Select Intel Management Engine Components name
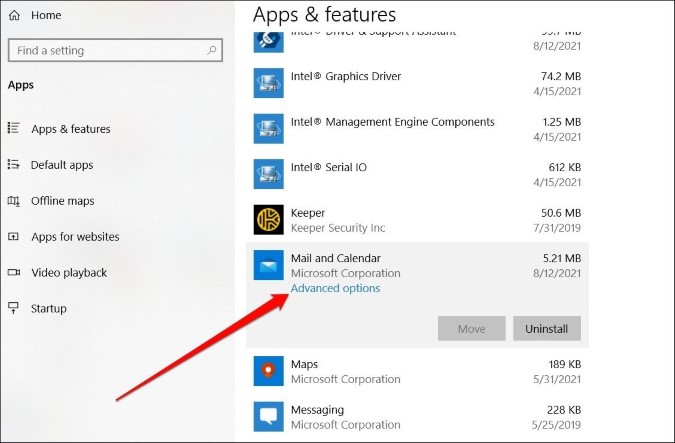The width and height of the screenshot is (675, 443). tap(393, 122)
